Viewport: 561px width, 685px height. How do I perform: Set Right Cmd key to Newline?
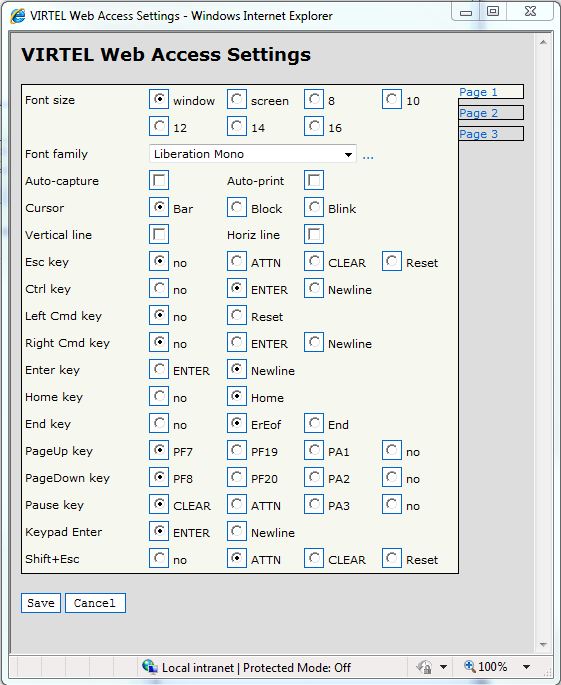pos(314,342)
